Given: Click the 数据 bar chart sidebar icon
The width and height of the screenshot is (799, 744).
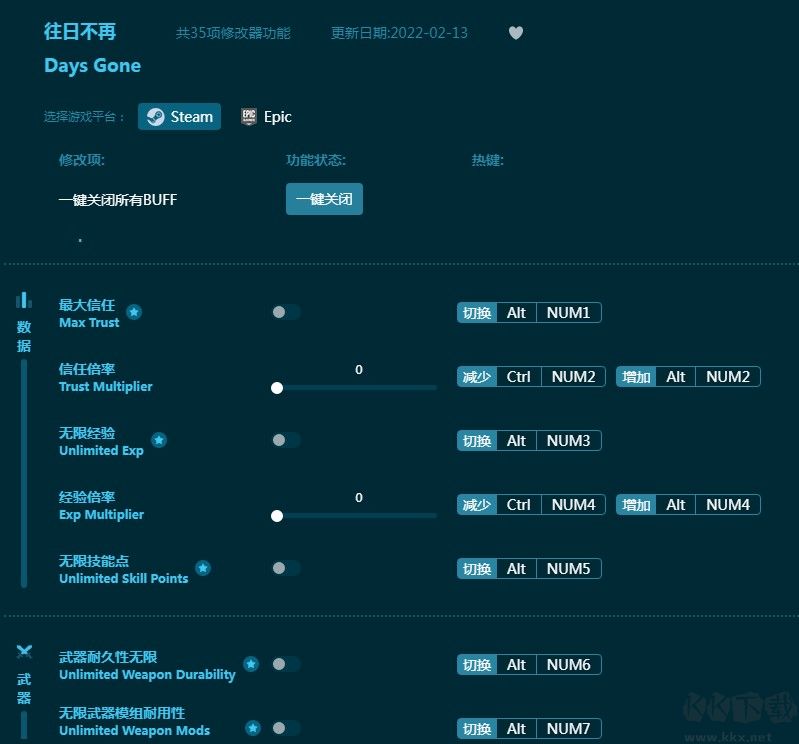Looking at the screenshot, I should 23,300.
